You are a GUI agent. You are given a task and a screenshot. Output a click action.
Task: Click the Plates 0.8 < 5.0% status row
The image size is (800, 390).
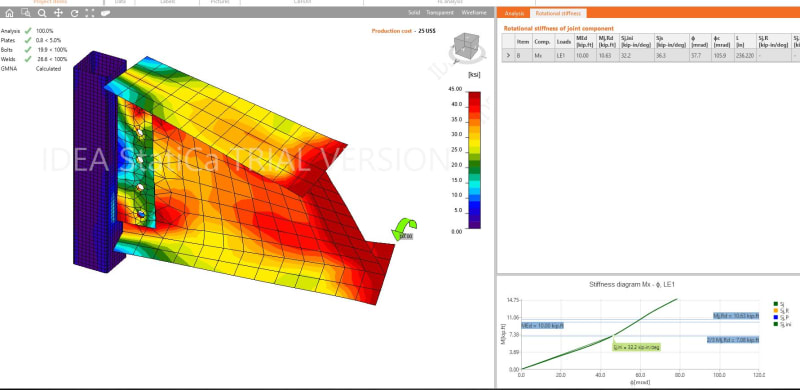coord(31,40)
